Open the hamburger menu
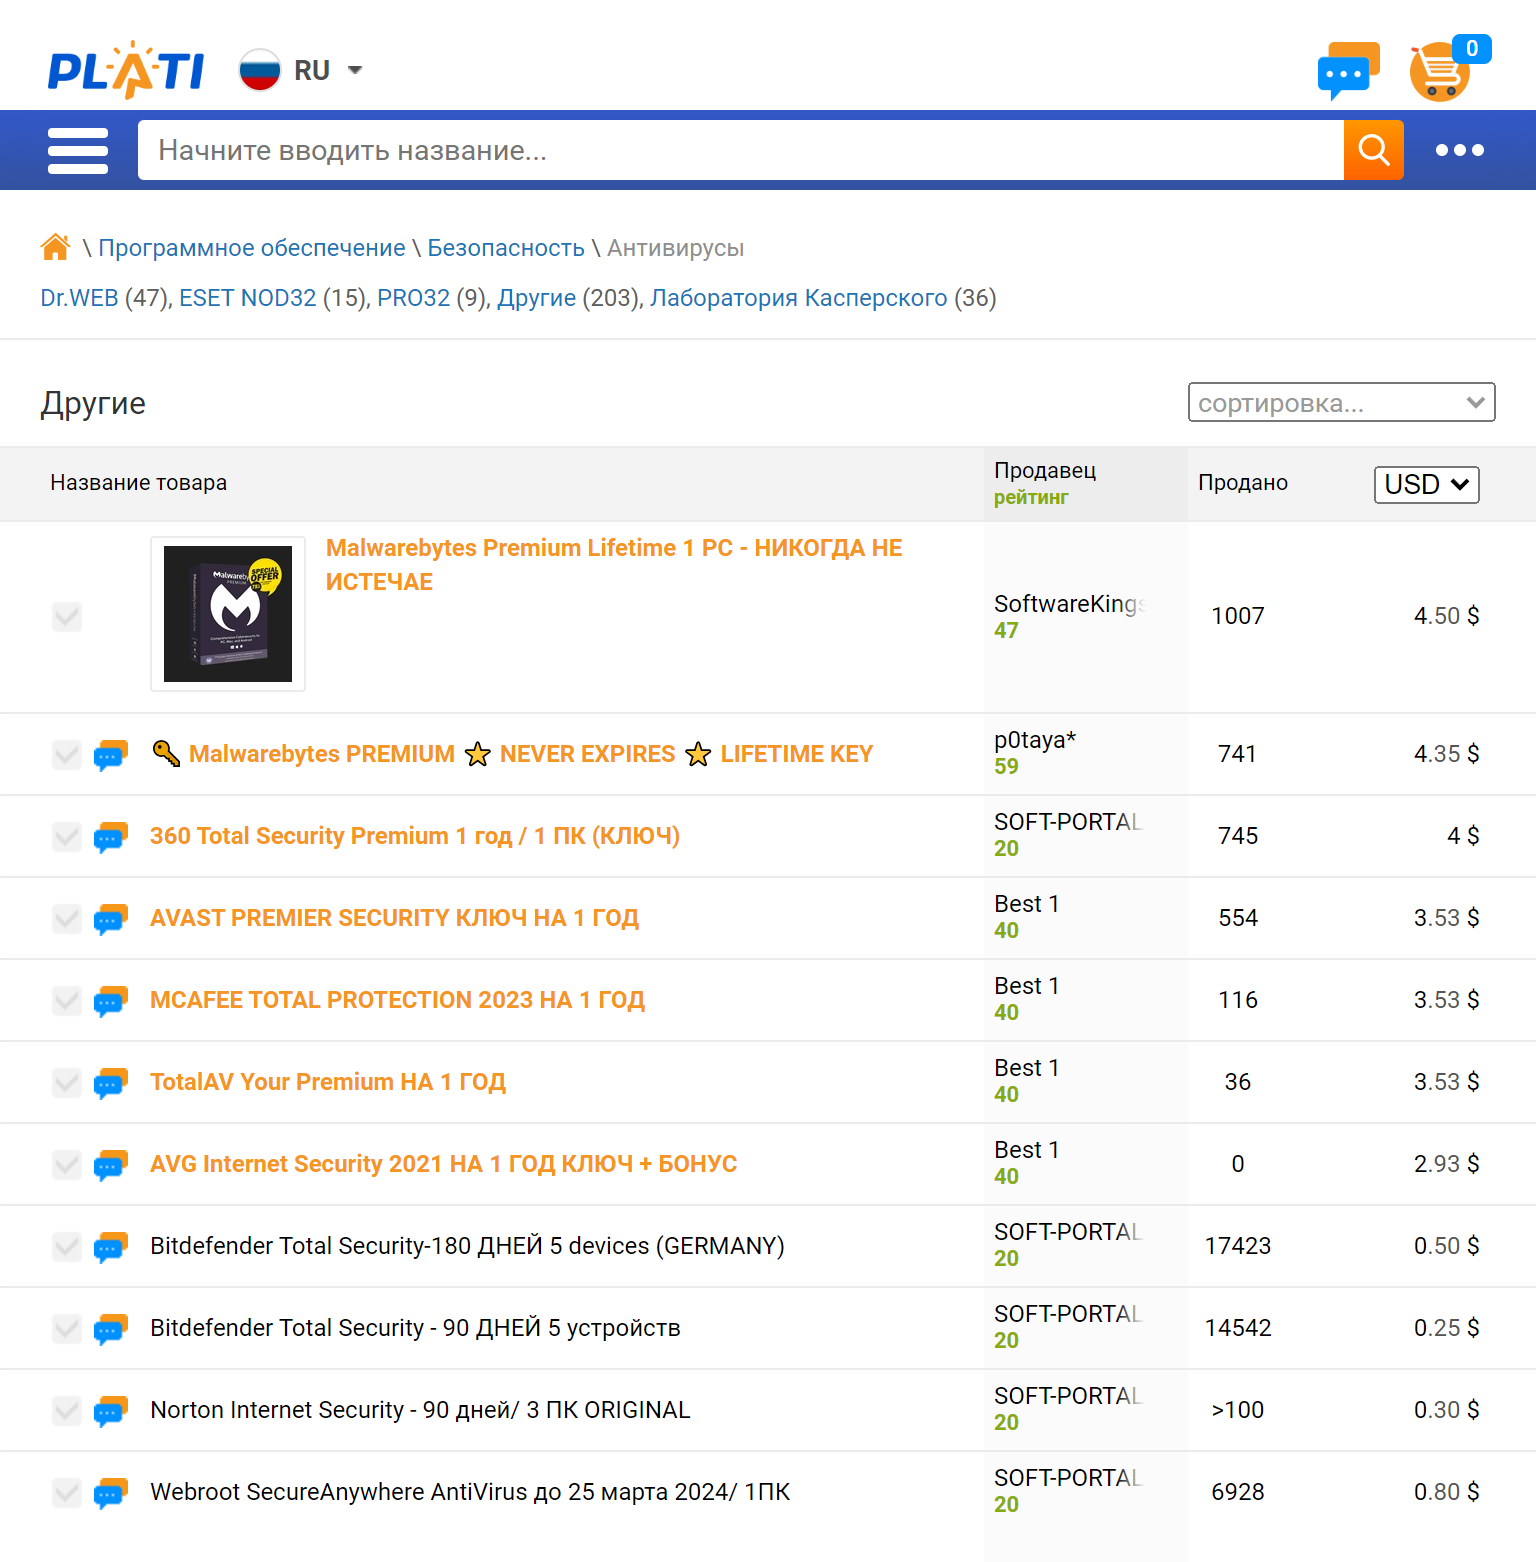Viewport: 1536px width, 1562px height. pyautogui.click(x=78, y=150)
